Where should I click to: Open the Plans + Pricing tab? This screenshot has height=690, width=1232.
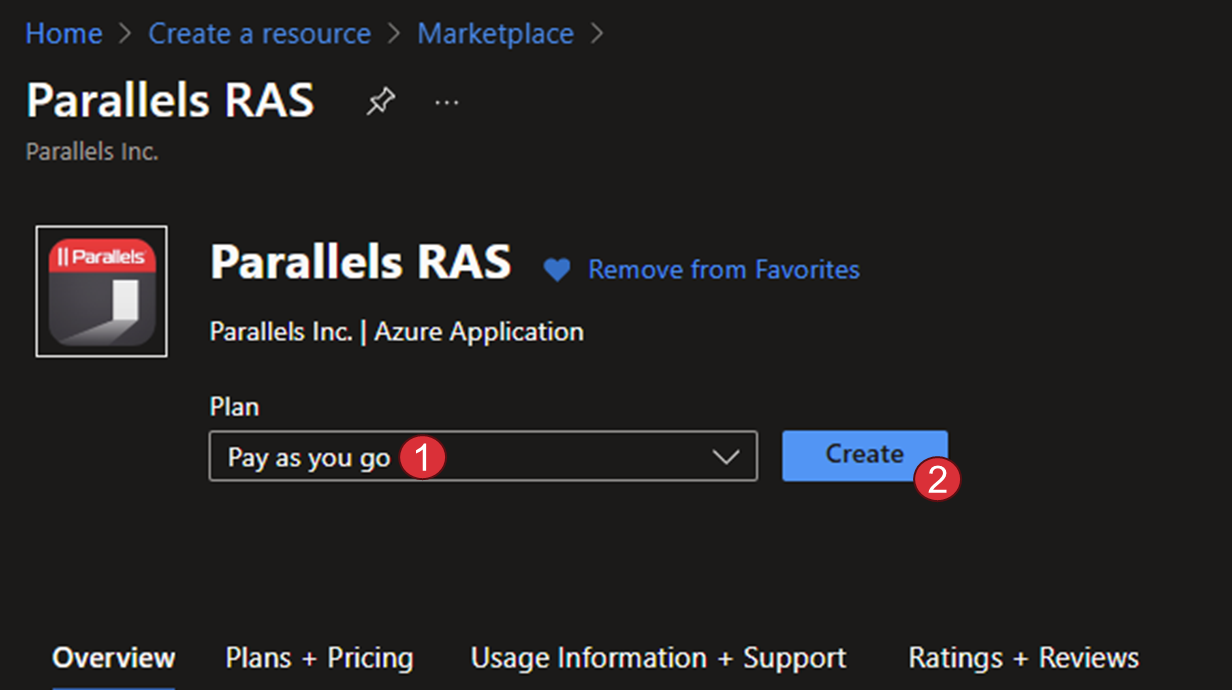click(x=319, y=658)
